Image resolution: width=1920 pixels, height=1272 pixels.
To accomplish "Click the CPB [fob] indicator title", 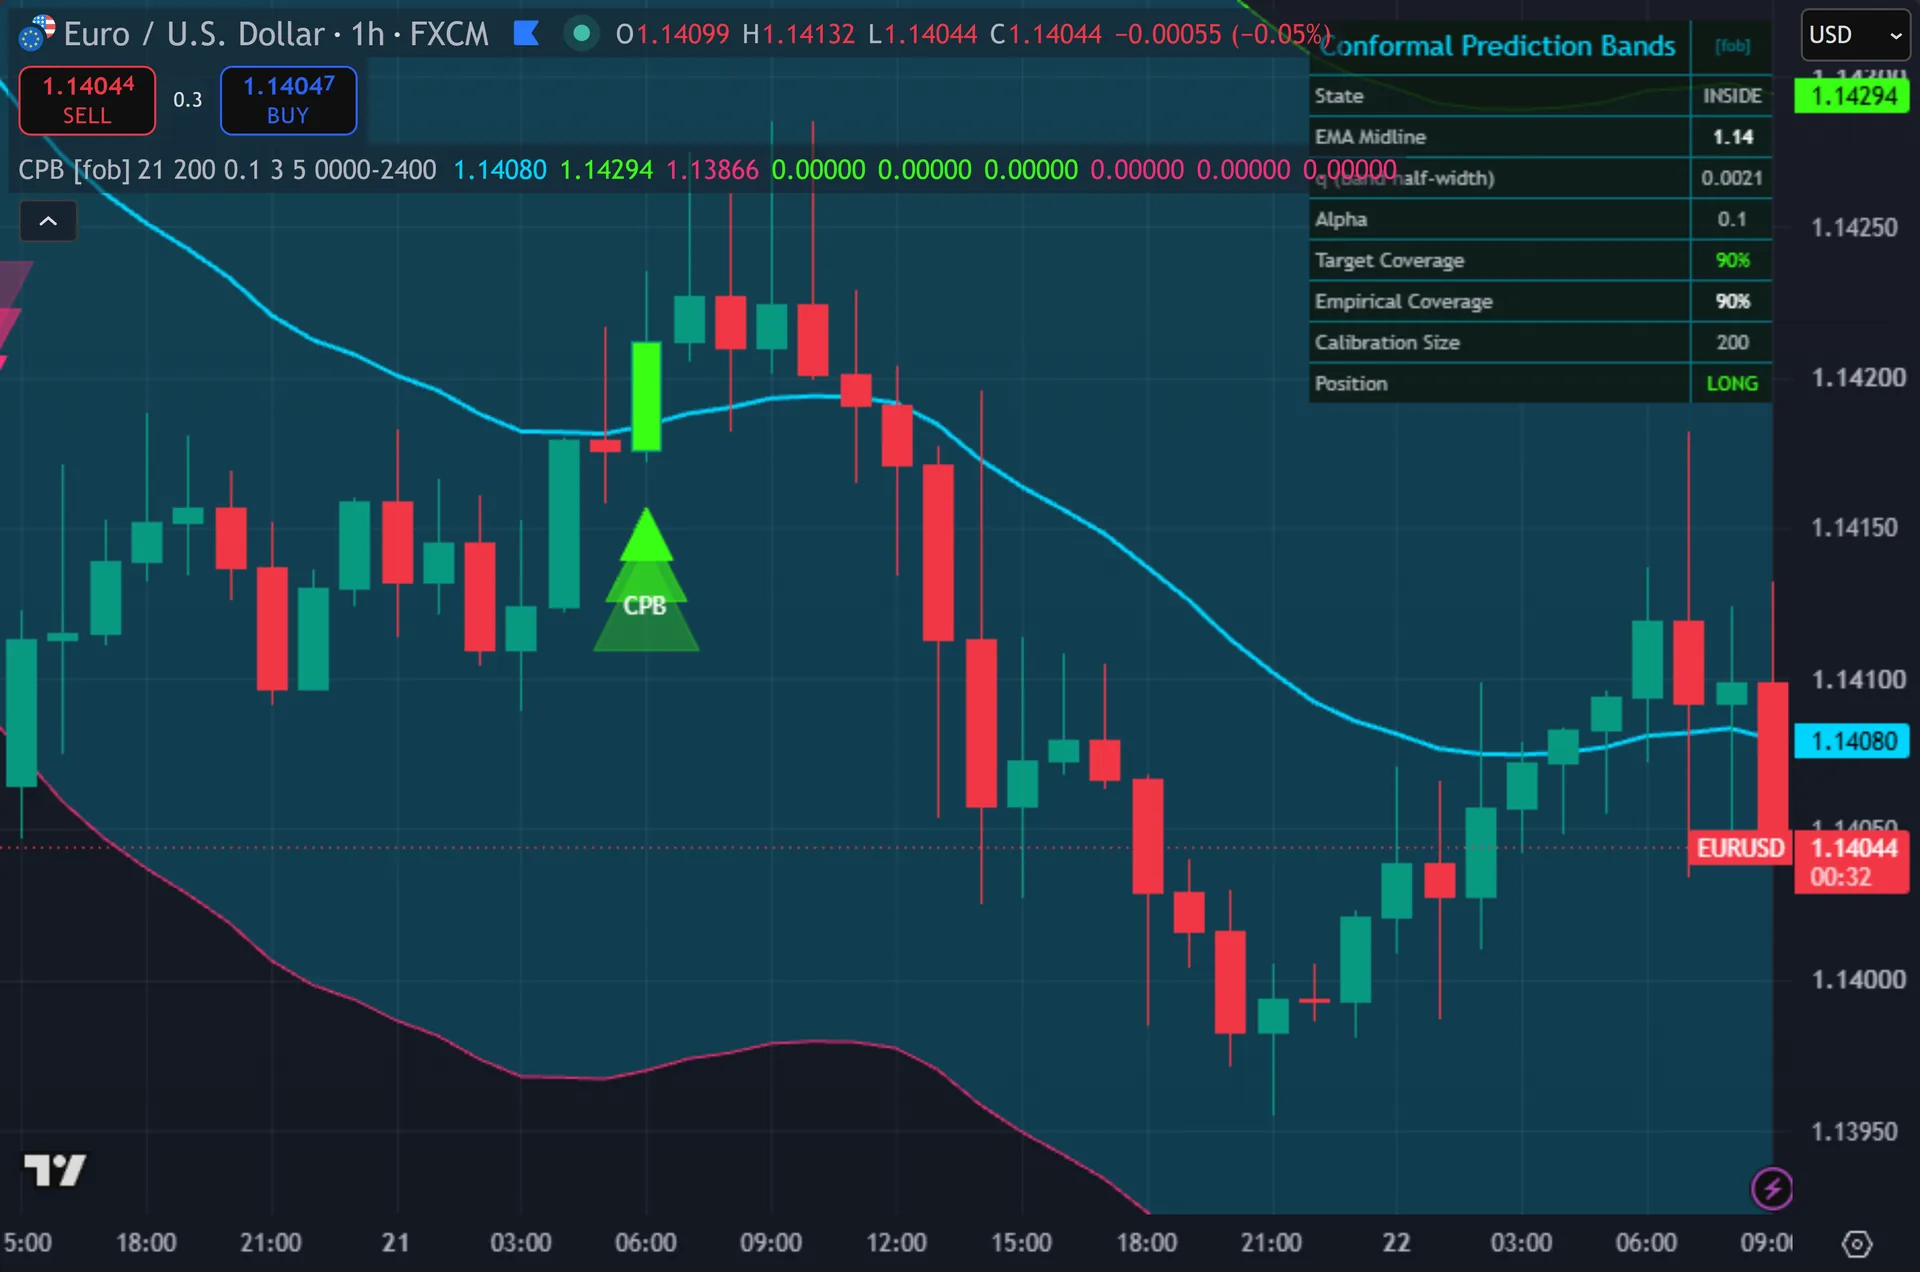I will tap(74, 170).
